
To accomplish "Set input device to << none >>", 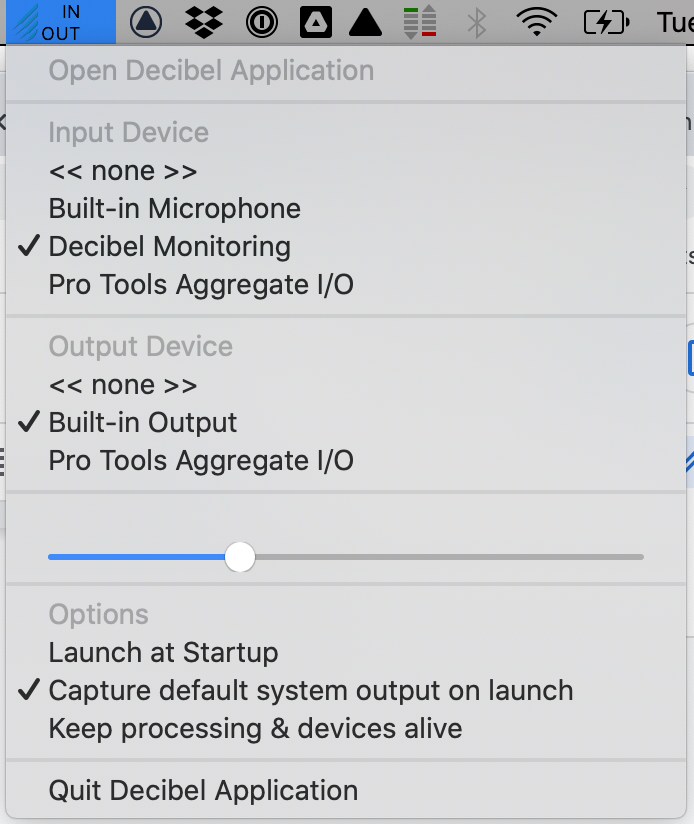I will click(122, 171).
